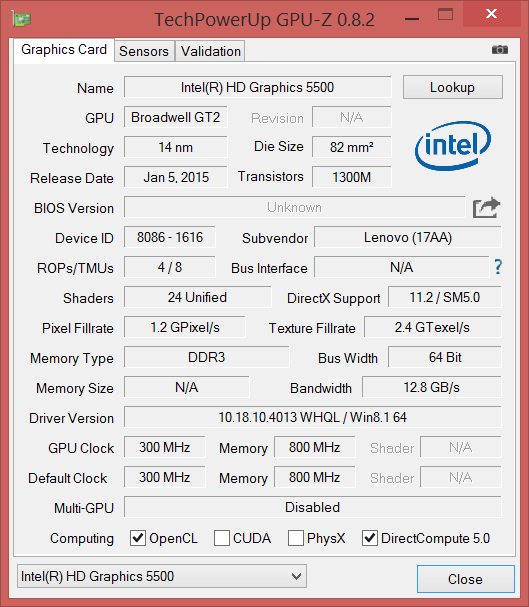Click the GPU-Z app icon in the title bar

click(x=21, y=18)
